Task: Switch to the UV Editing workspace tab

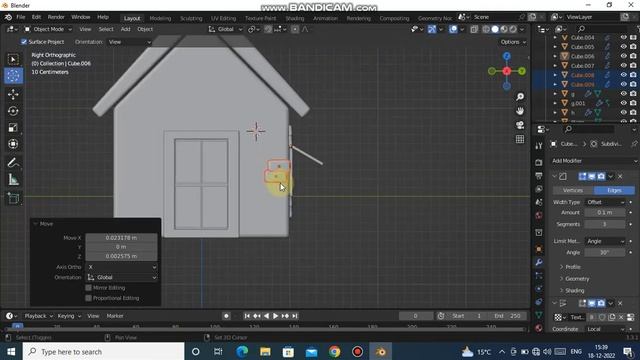Action: [223, 18]
